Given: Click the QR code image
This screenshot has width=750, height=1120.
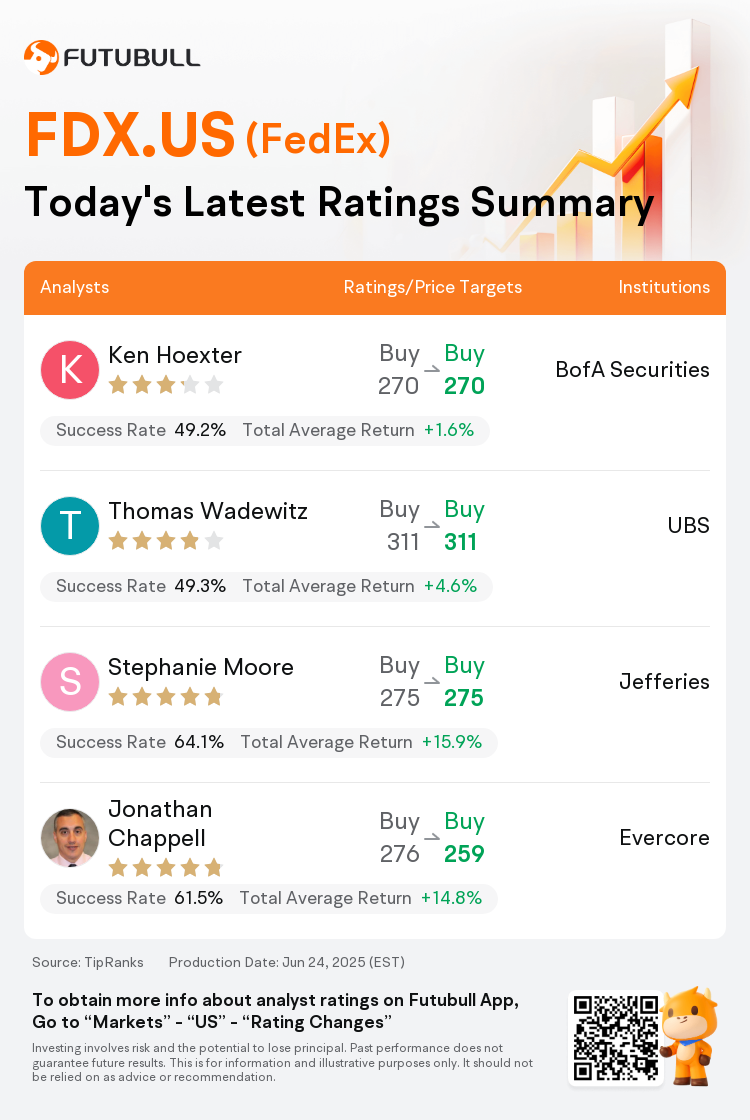Looking at the screenshot, I should tap(616, 1038).
